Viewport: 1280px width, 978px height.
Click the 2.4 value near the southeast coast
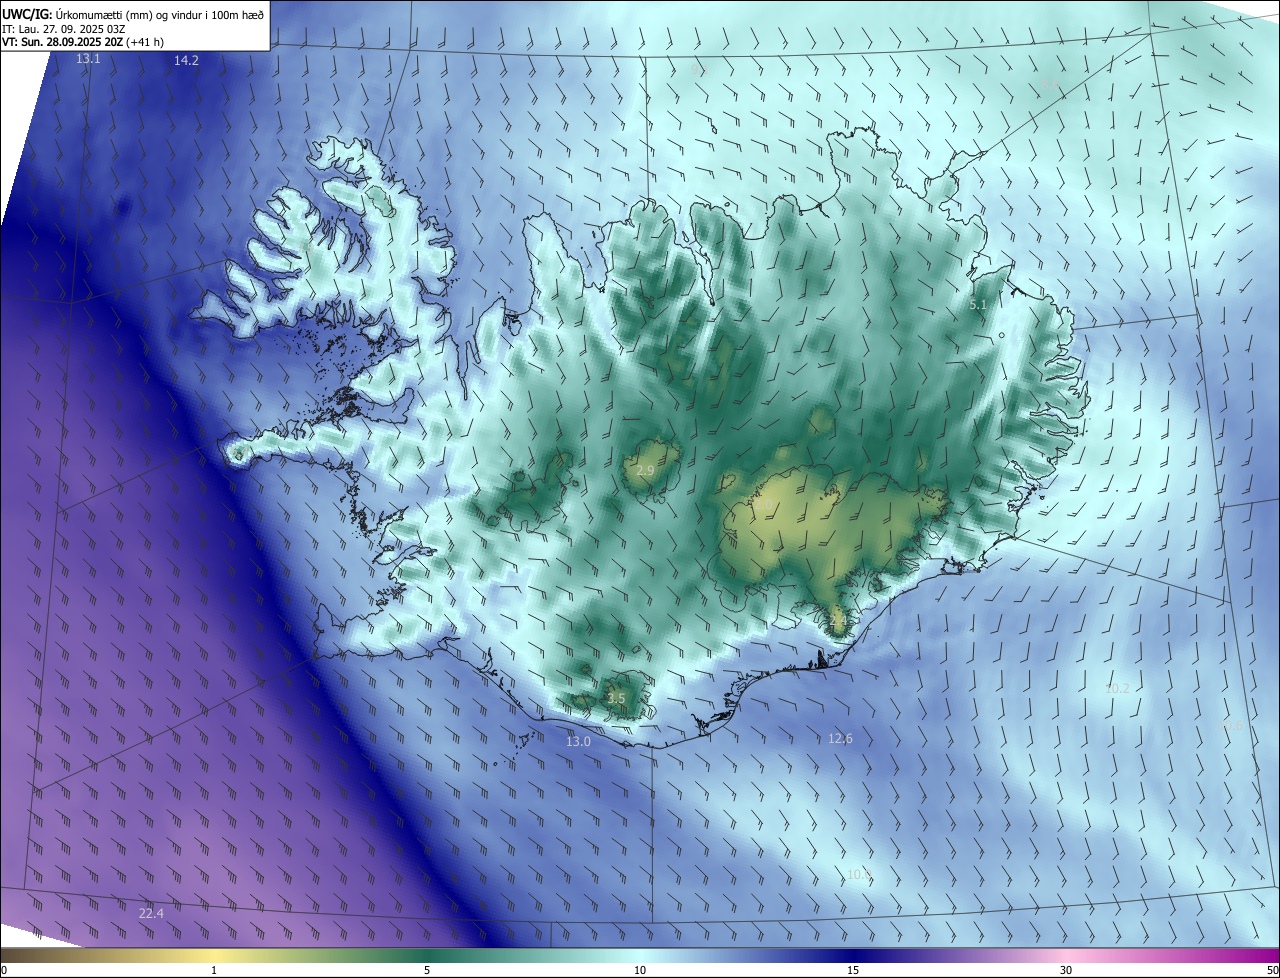(x=837, y=621)
